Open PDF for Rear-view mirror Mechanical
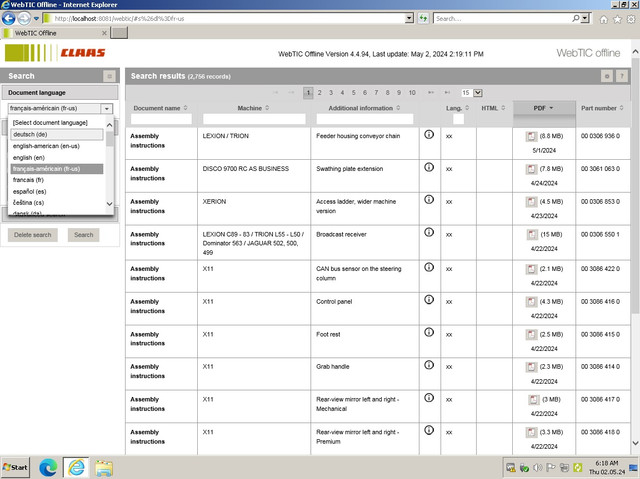This screenshot has width=640, height=479. coord(533,399)
